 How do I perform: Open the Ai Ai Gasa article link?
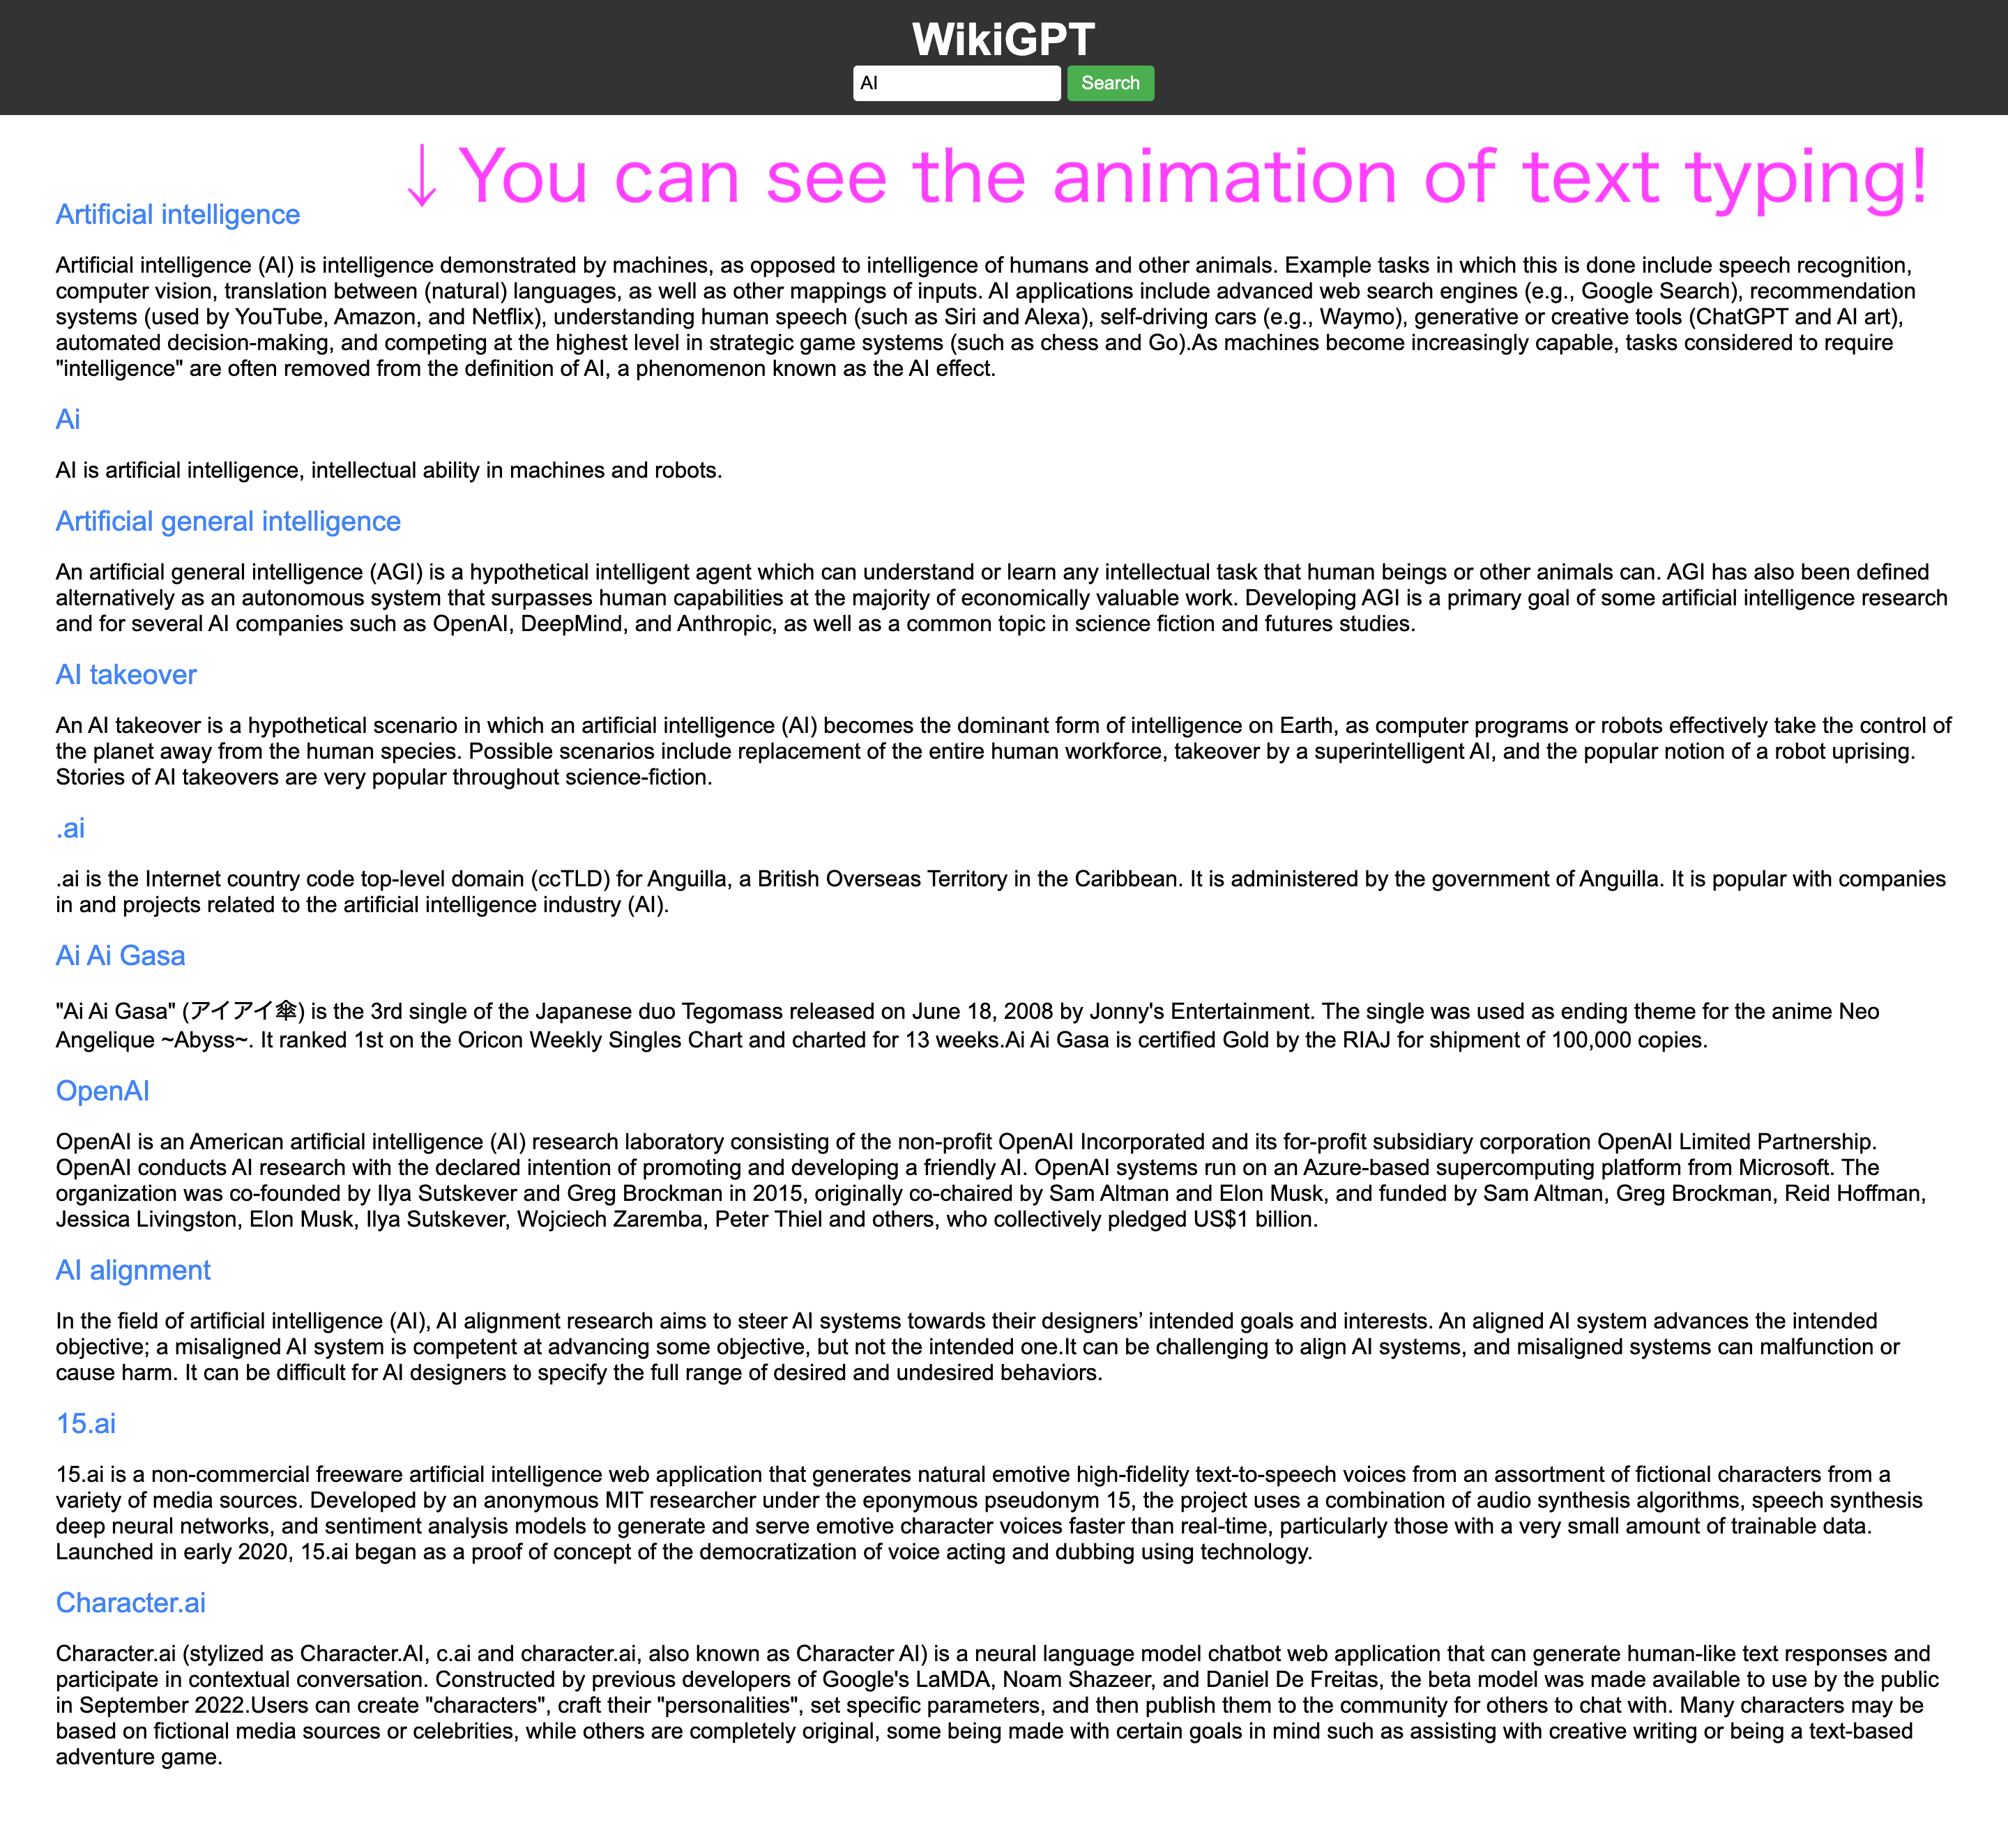pos(120,956)
